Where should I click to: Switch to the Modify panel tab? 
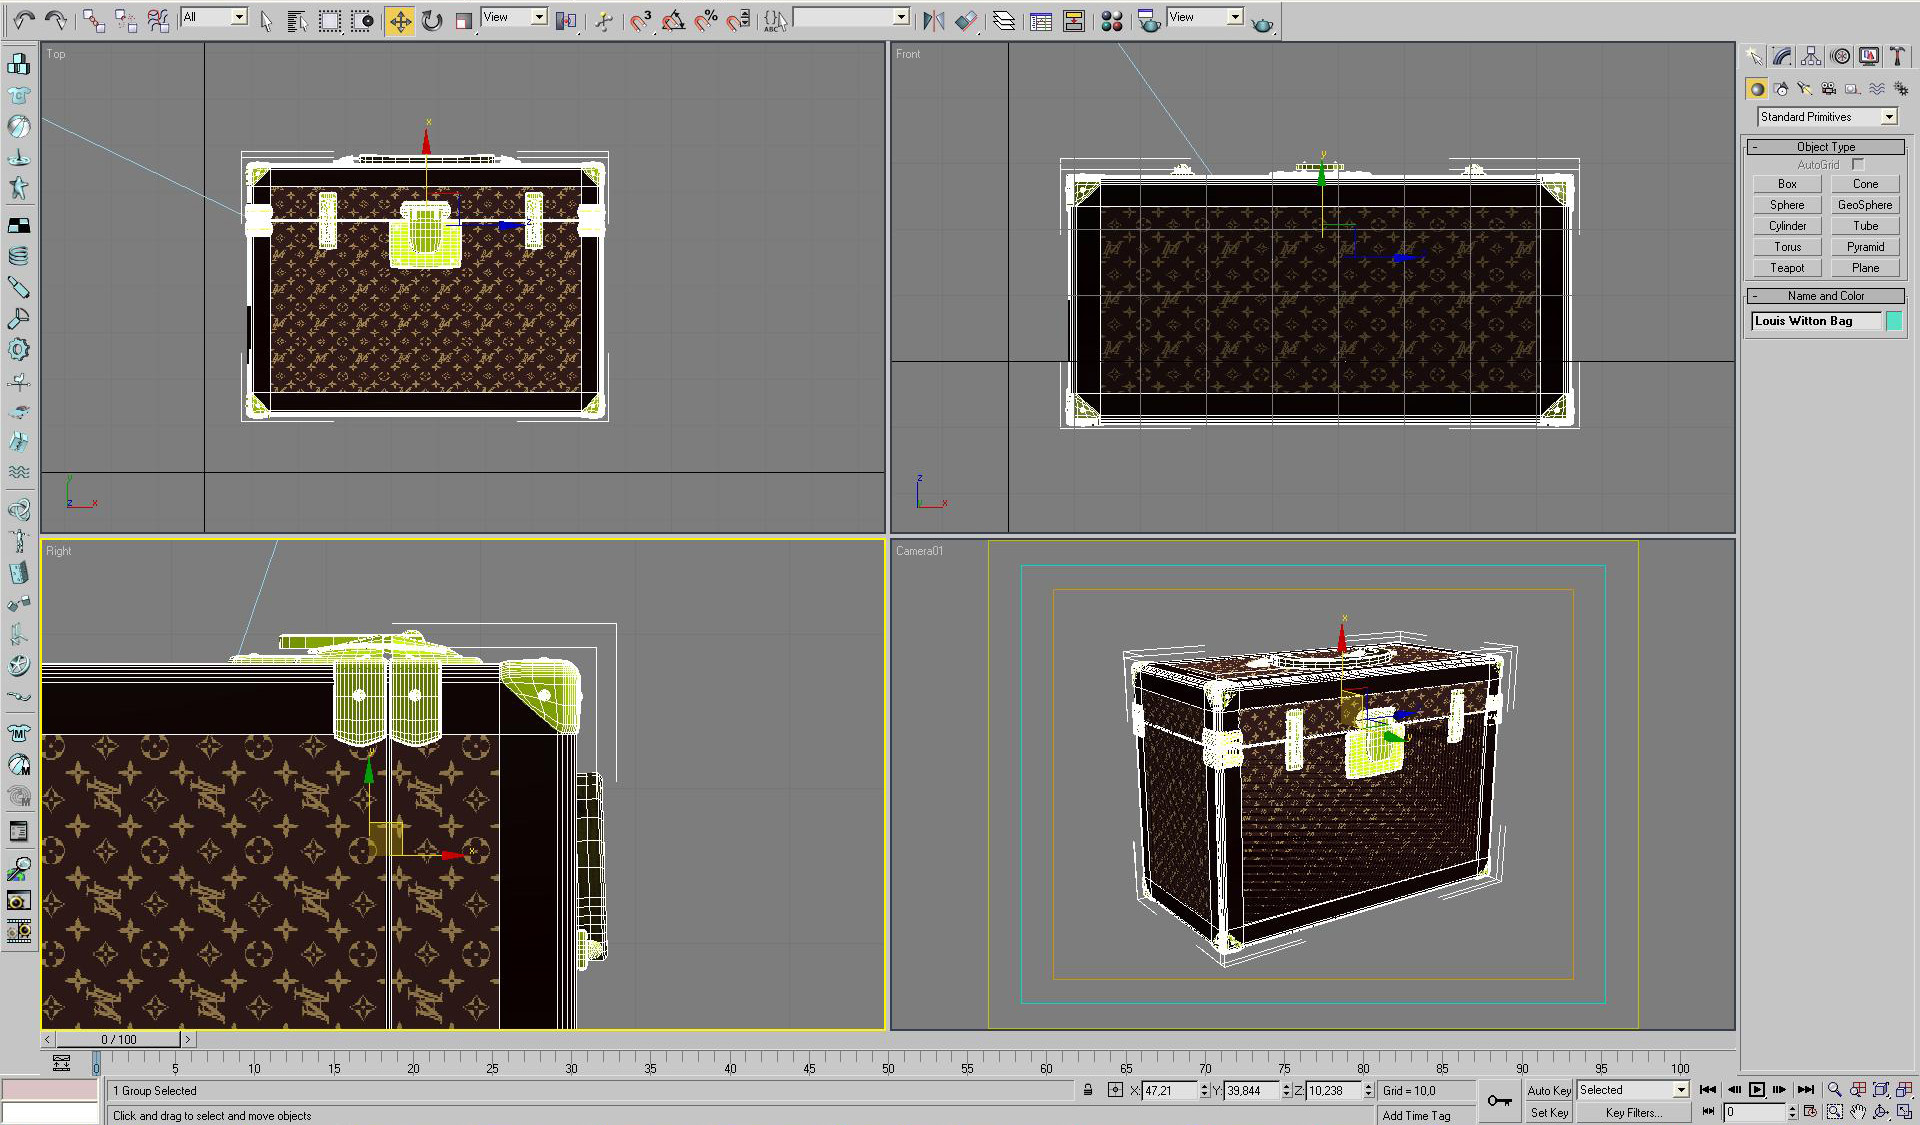click(x=1782, y=57)
